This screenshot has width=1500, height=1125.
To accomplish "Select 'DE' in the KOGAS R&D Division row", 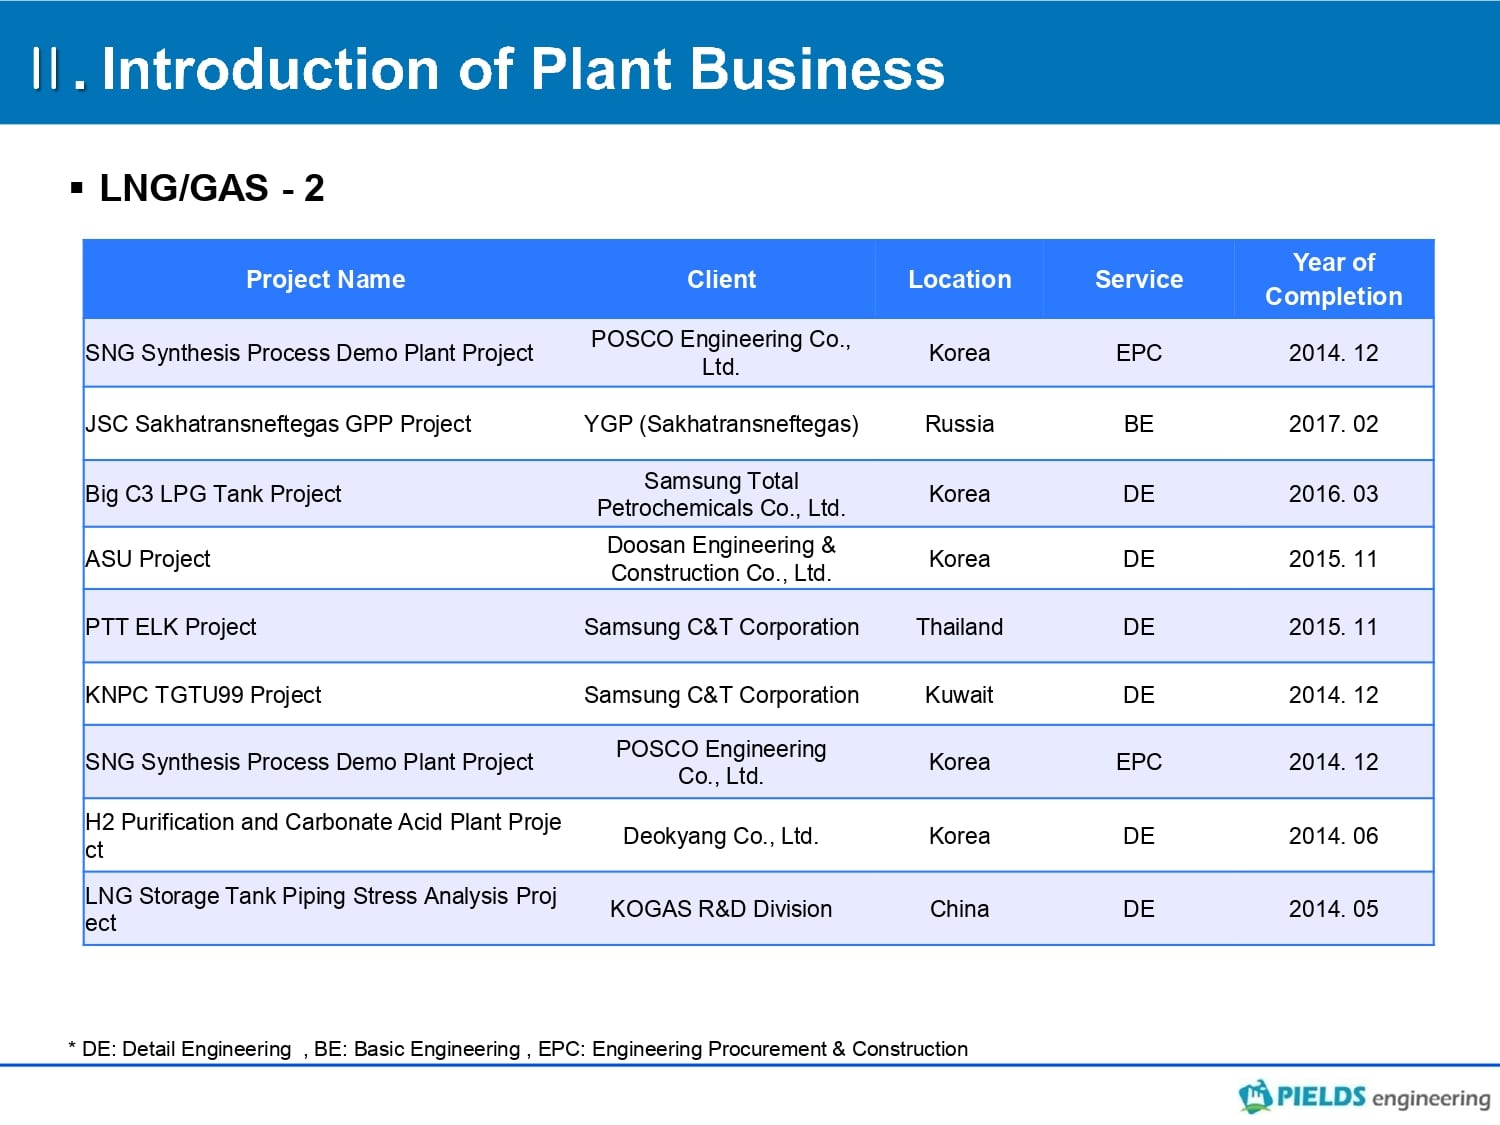I will [x=1138, y=909].
